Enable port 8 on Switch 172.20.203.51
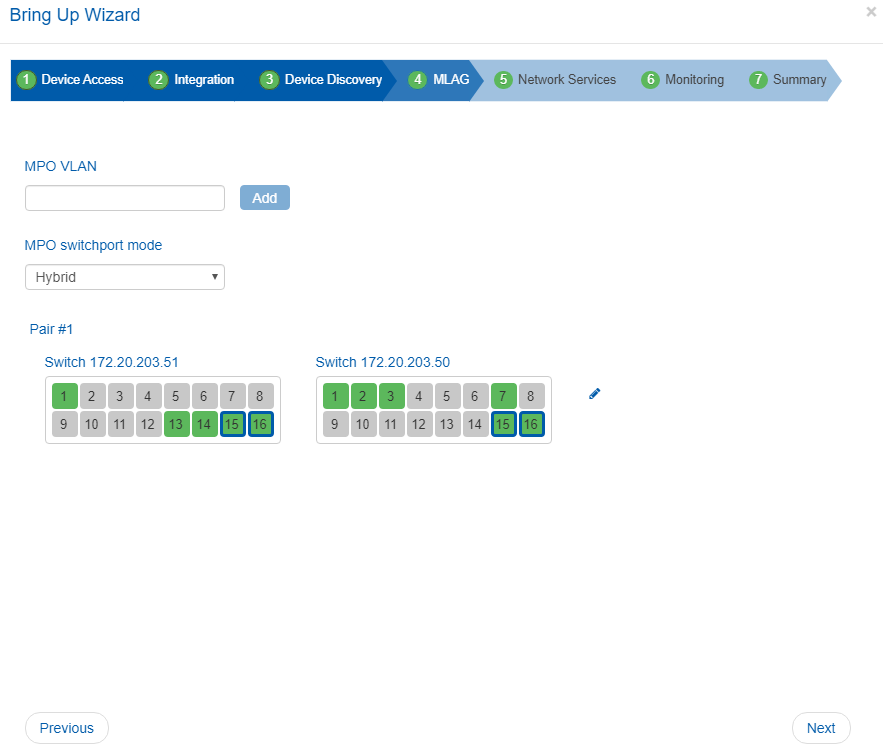This screenshot has width=883, height=752. click(x=261, y=396)
